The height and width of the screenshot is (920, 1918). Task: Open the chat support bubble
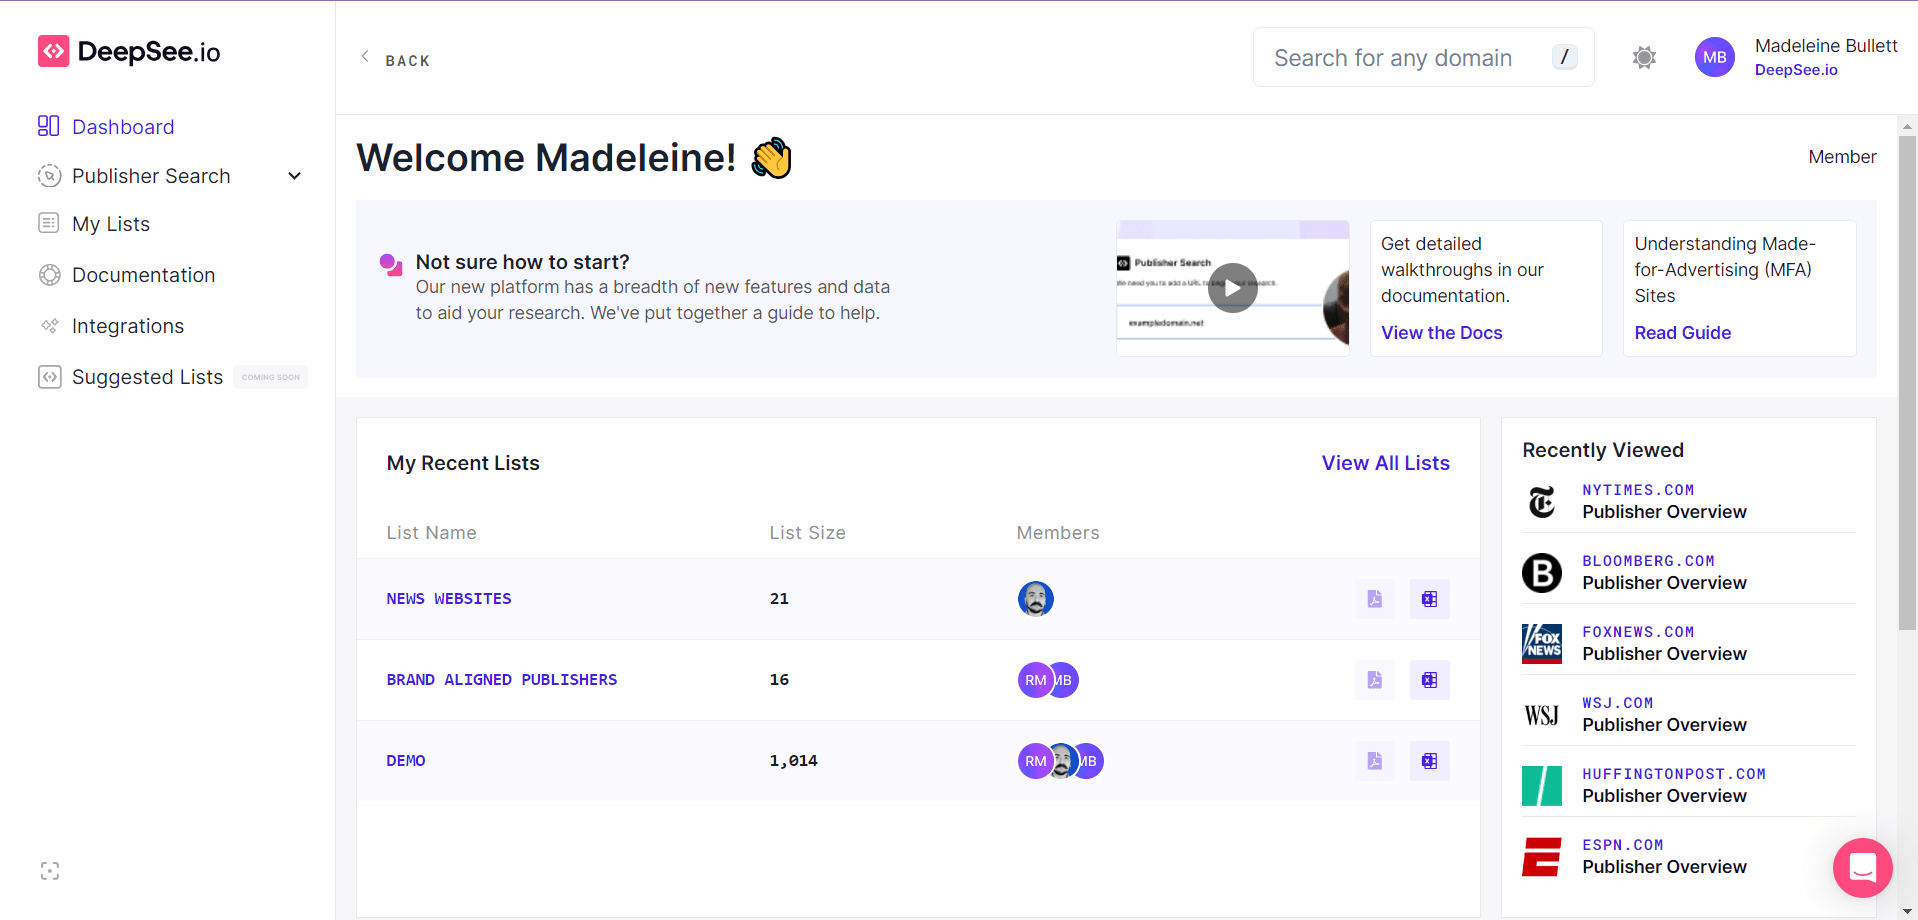tap(1862, 867)
